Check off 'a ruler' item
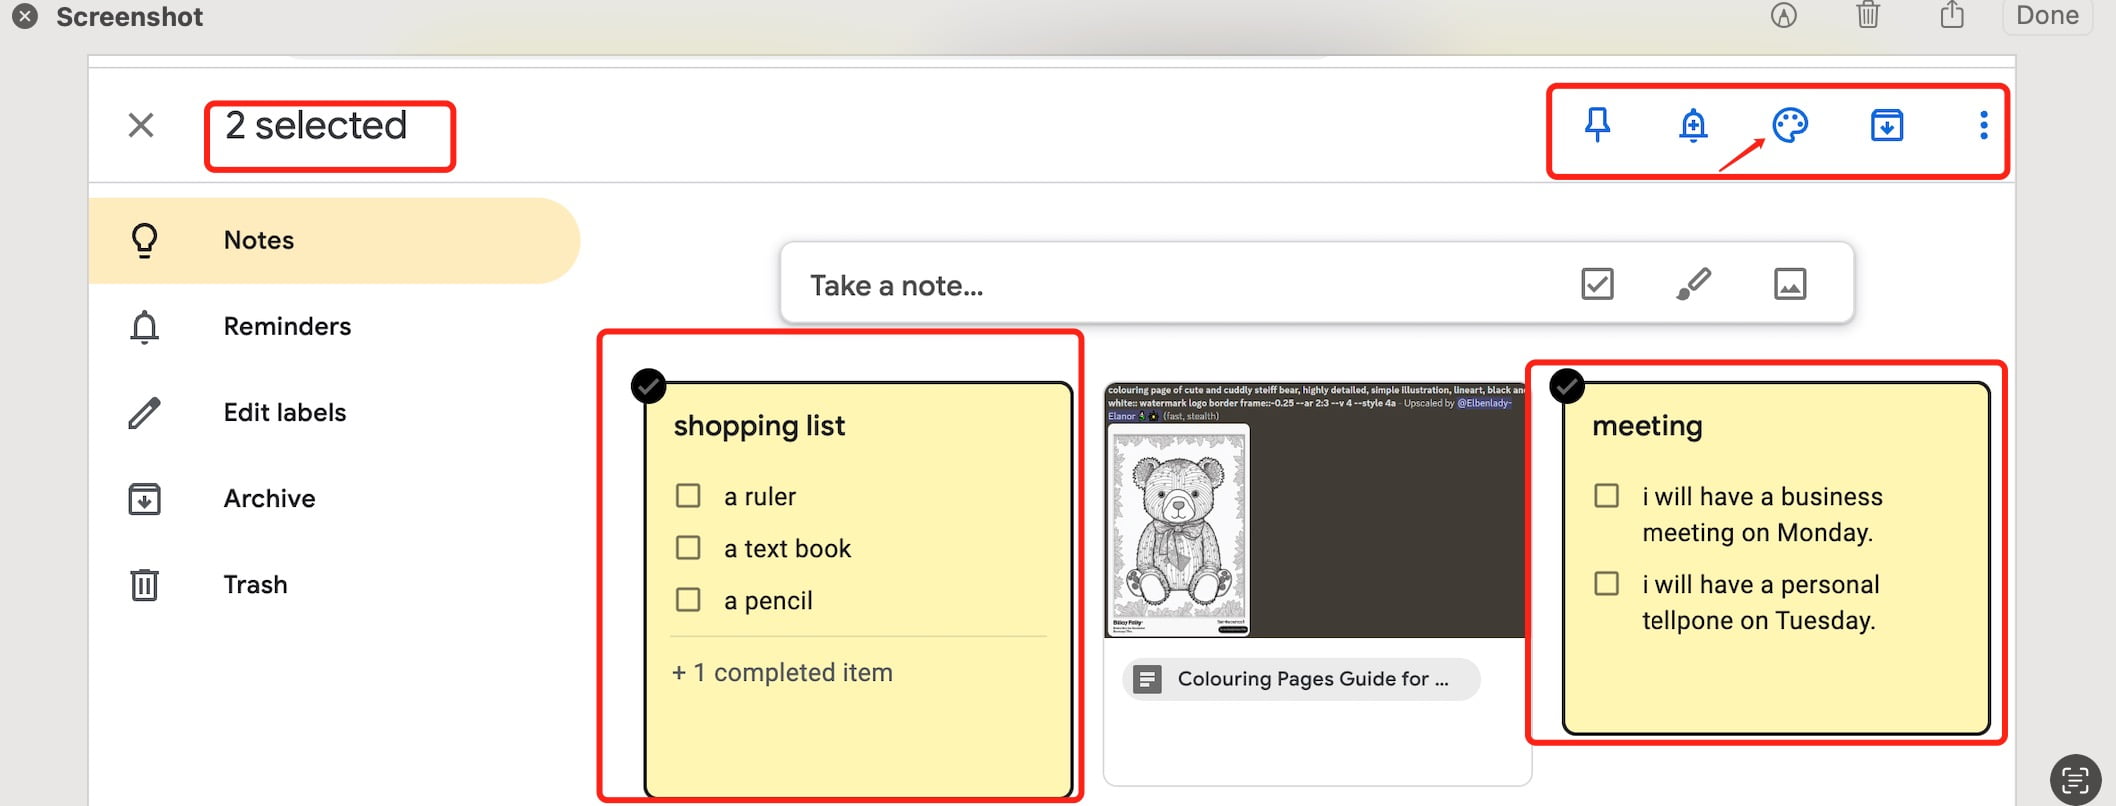The width and height of the screenshot is (2116, 806). pyautogui.click(x=688, y=496)
